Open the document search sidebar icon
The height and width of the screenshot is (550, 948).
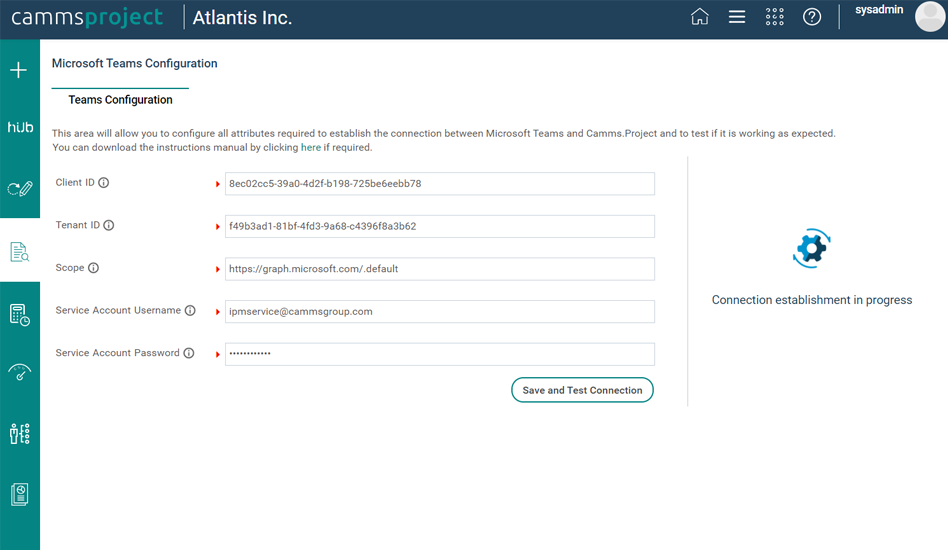pos(20,251)
